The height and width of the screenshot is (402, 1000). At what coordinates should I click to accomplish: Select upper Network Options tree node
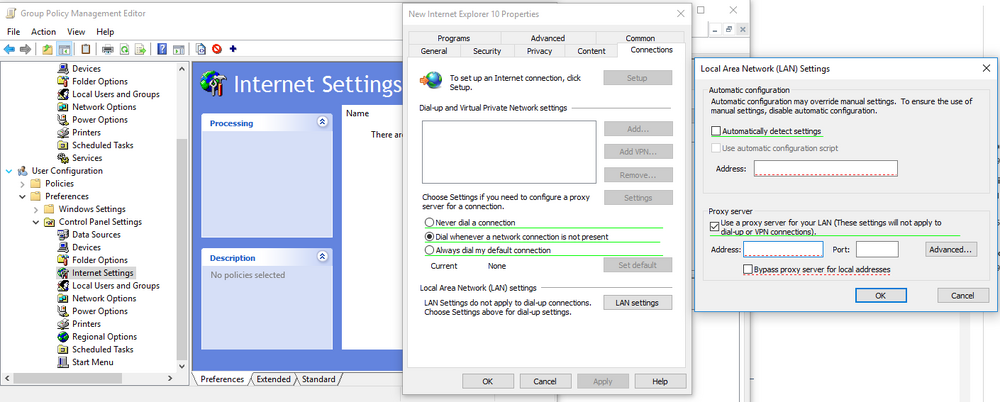pos(104,107)
